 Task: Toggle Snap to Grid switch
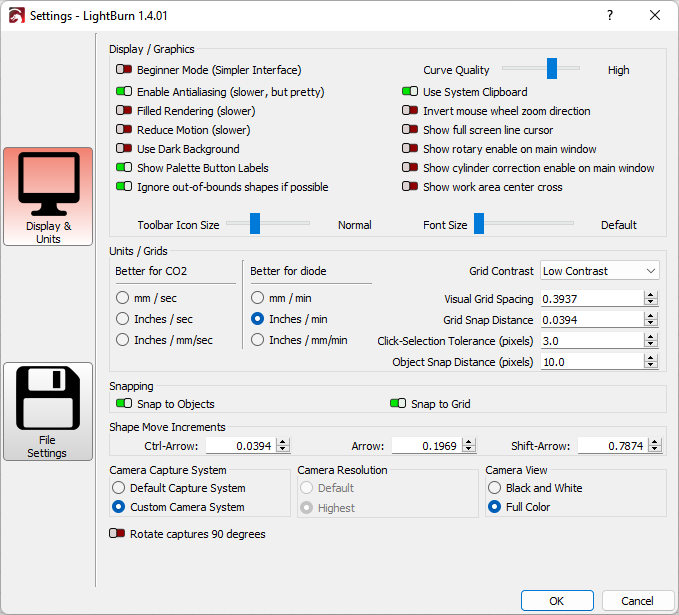point(398,404)
